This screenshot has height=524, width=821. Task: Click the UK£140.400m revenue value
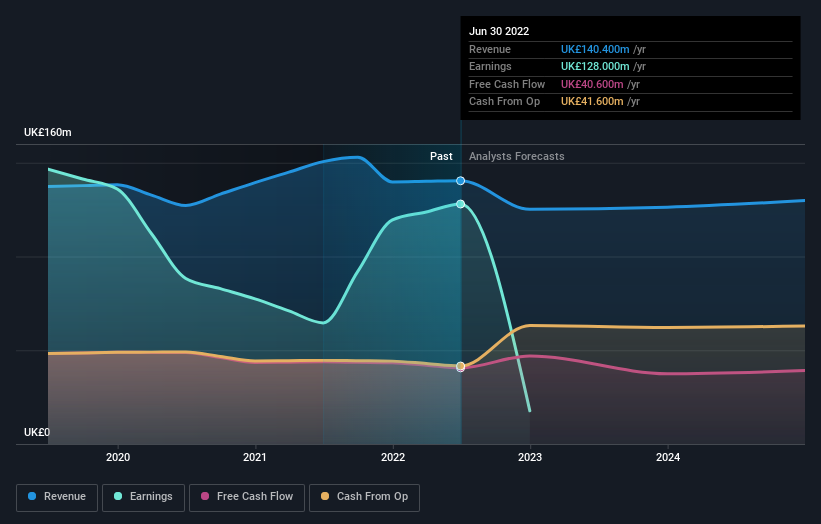coord(595,49)
